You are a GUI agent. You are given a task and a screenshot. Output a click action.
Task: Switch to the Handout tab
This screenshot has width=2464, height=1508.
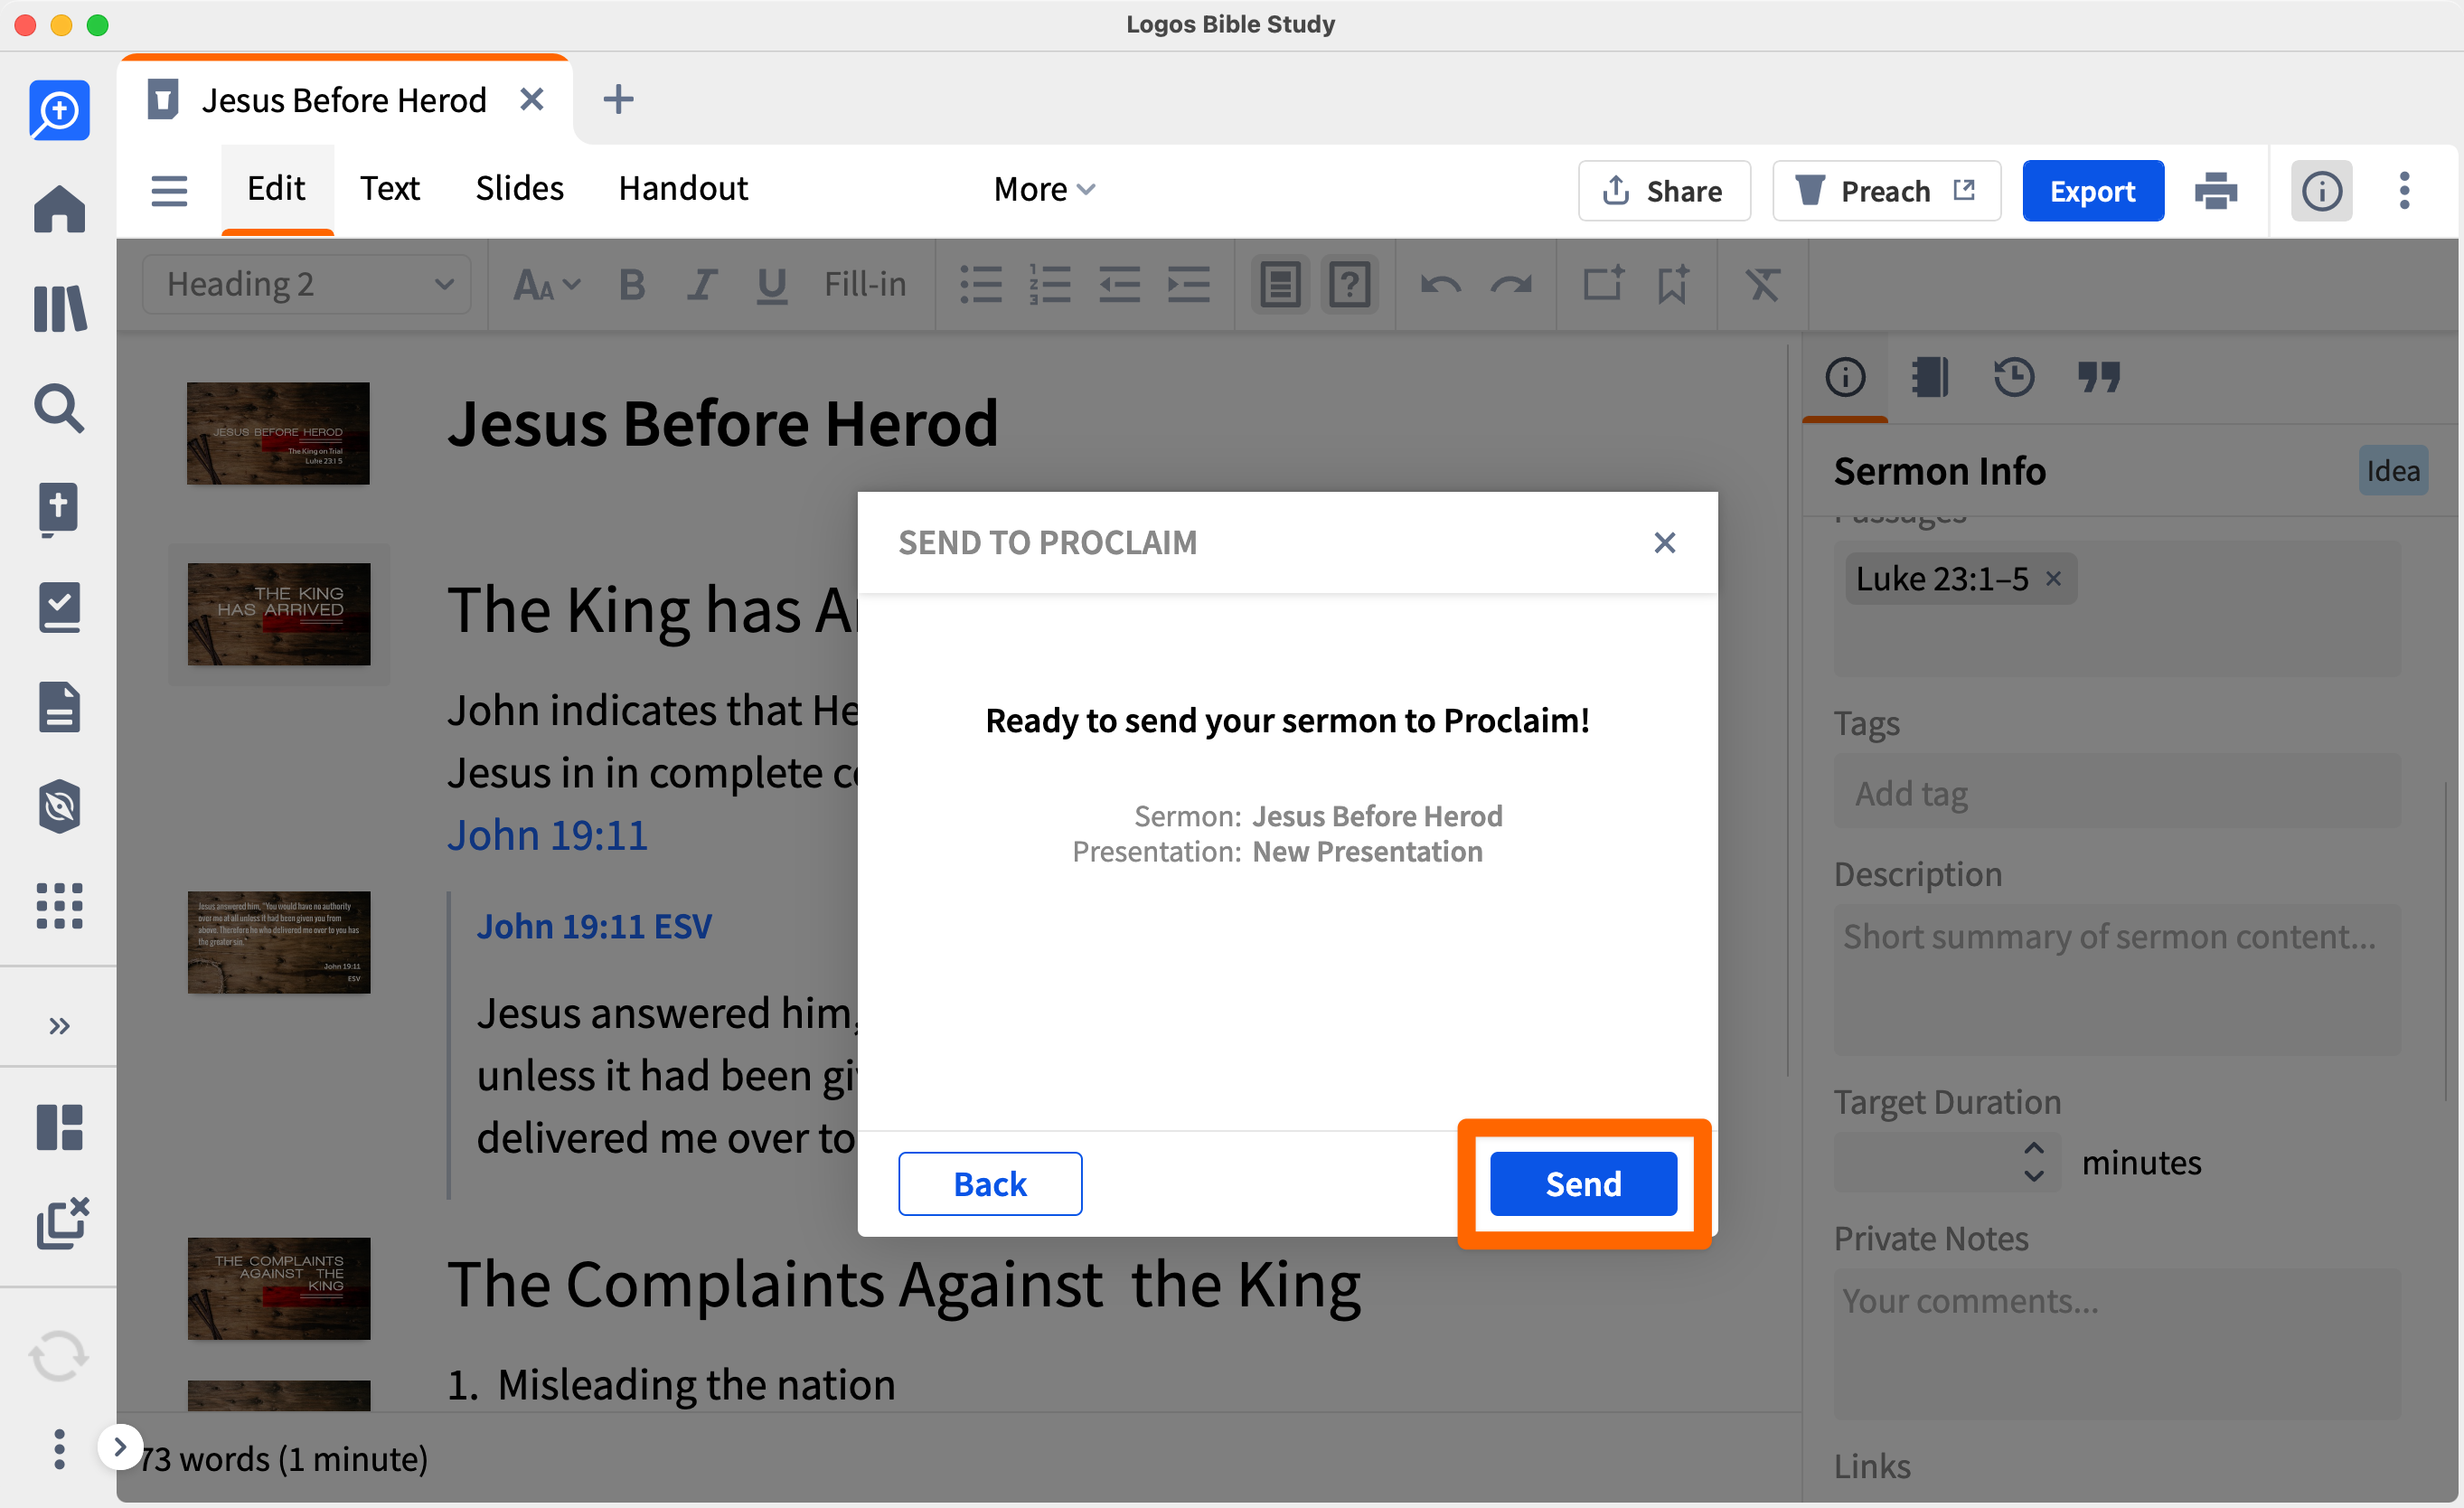tap(683, 189)
